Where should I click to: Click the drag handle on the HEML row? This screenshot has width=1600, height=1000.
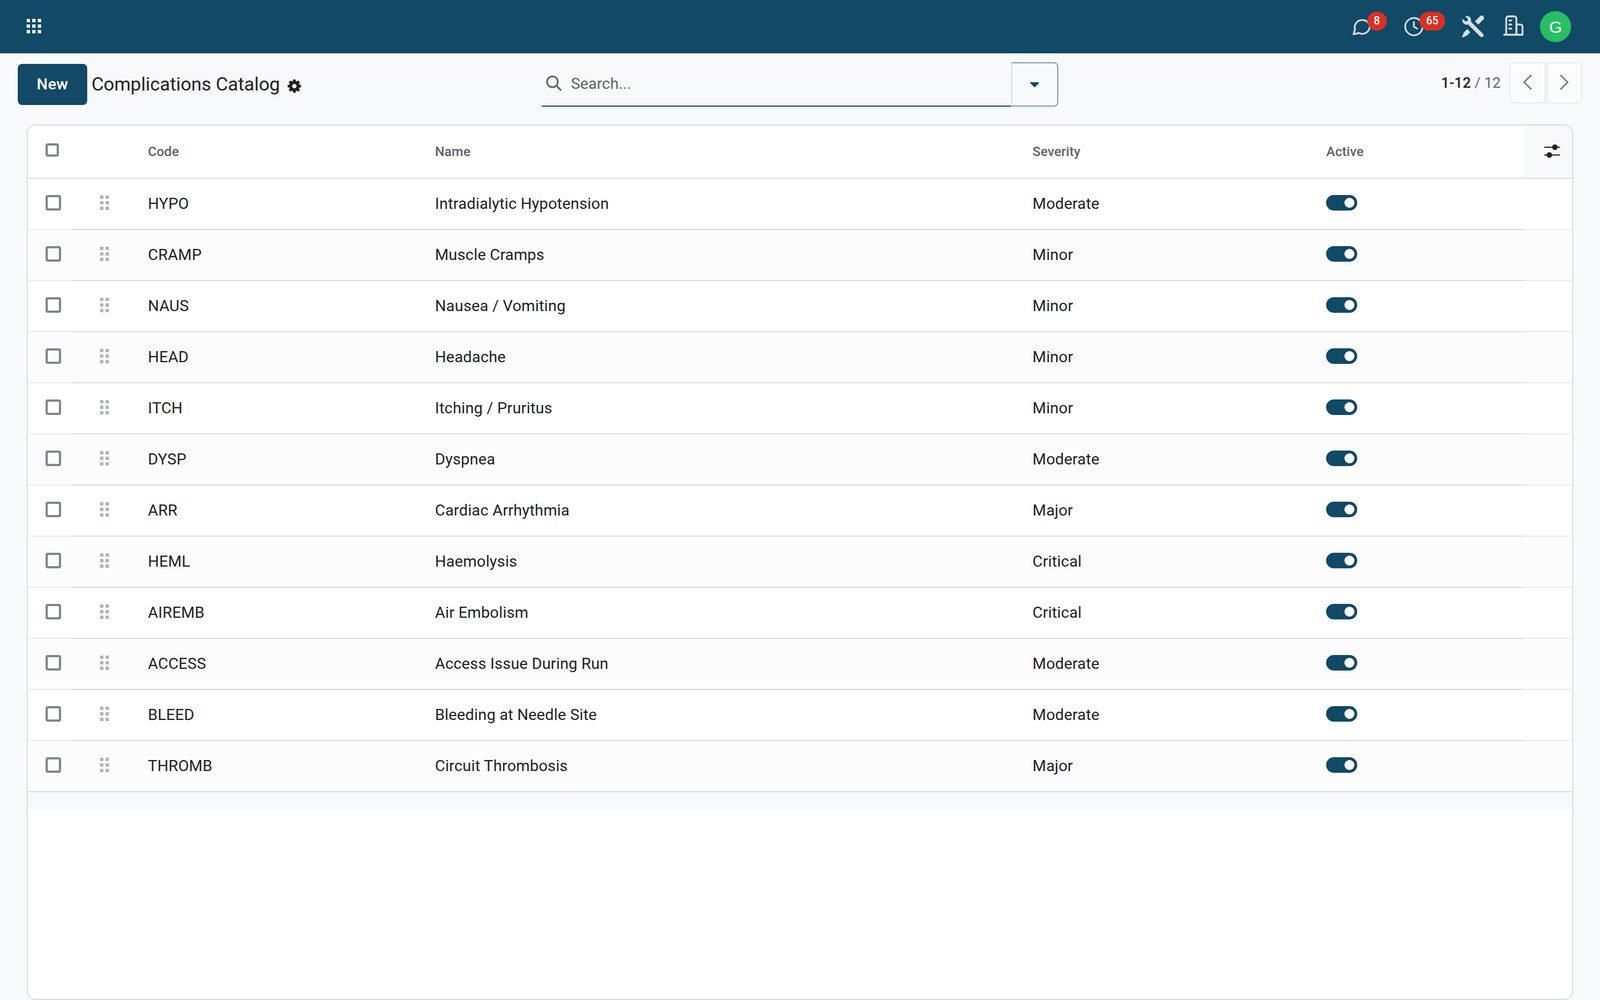104,561
